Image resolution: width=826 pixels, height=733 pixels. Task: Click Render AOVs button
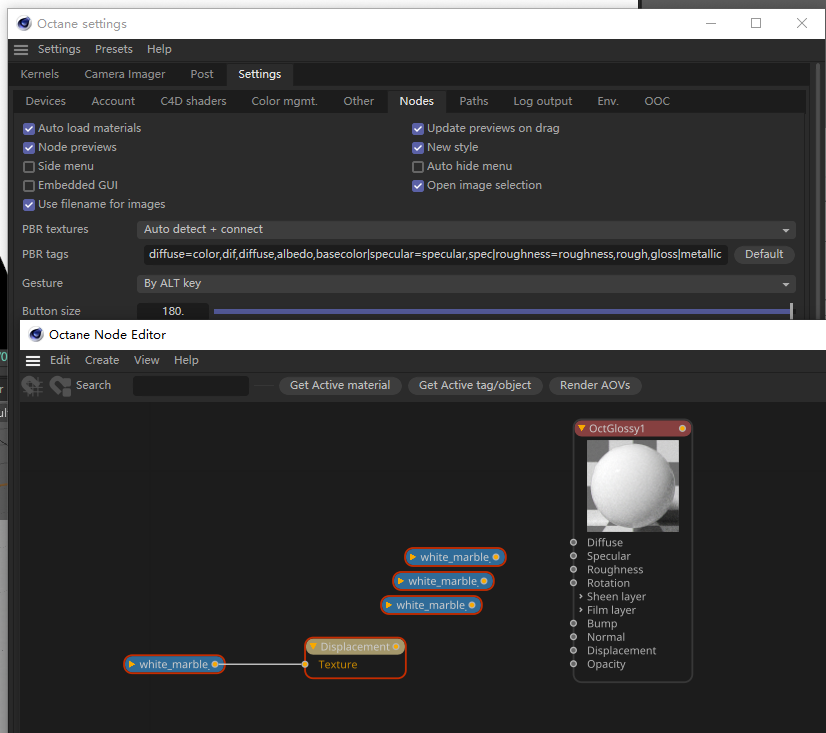point(595,385)
